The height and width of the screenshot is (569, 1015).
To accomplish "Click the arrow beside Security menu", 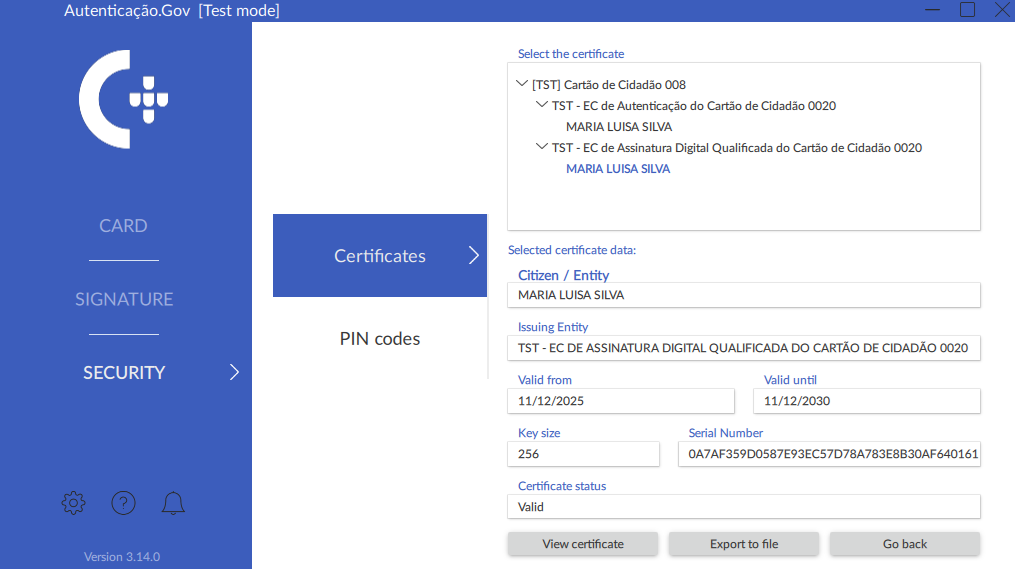I will (x=234, y=373).
